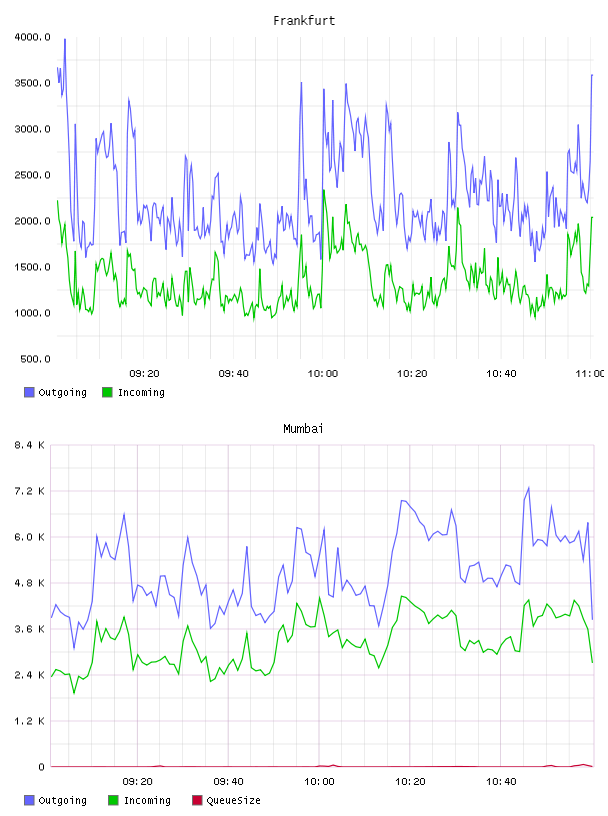
Task: Click the Outgoing legend label under Frankfurt
Action: [x=62, y=392]
